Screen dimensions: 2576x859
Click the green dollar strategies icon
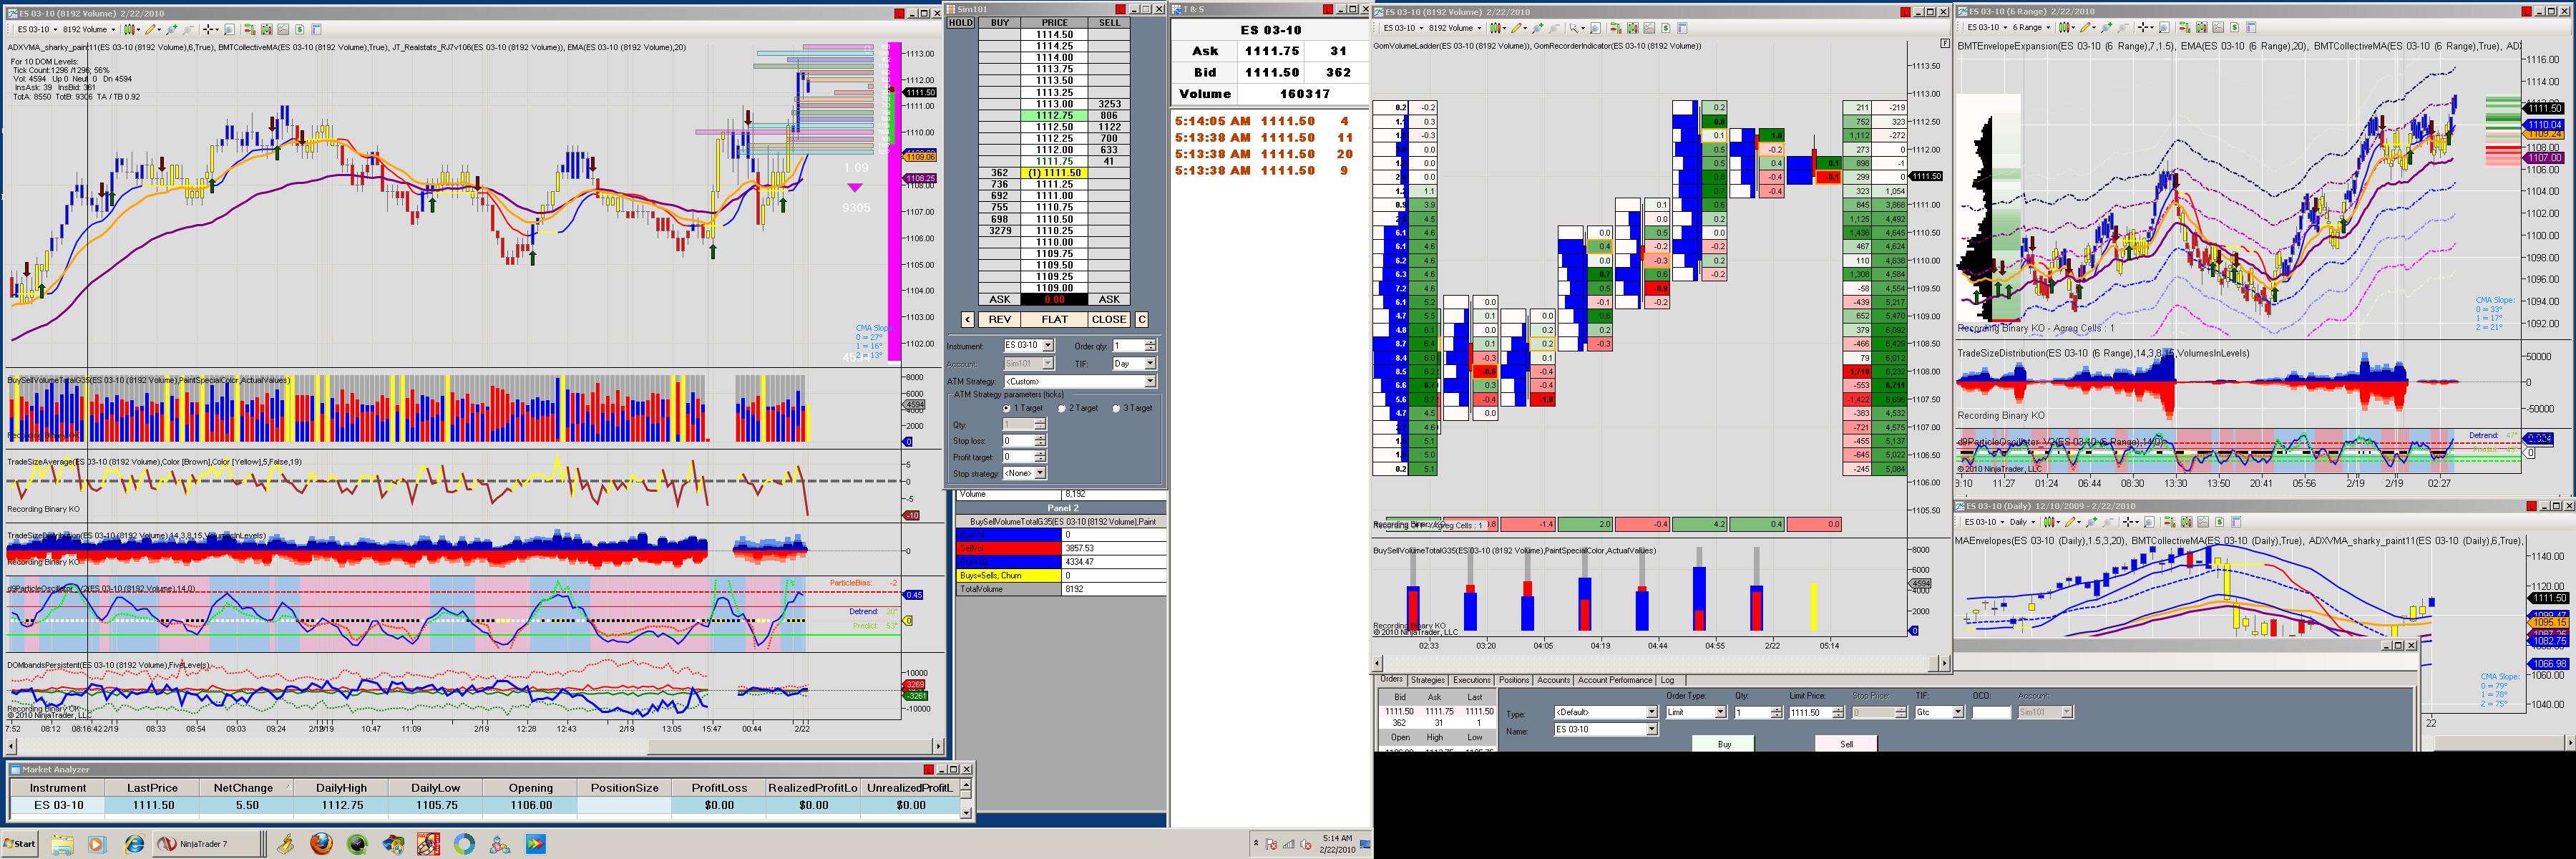pos(300,30)
